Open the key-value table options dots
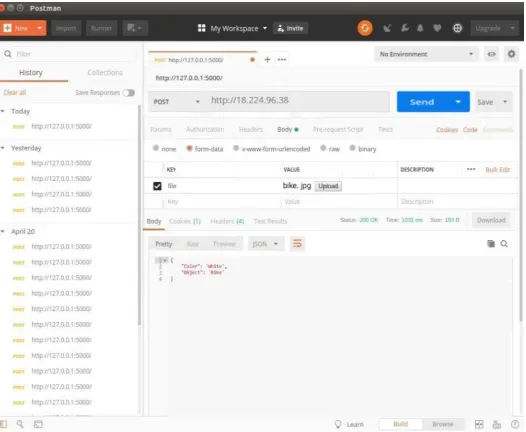This screenshot has height=432, width=526. pyautogui.click(x=471, y=169)
